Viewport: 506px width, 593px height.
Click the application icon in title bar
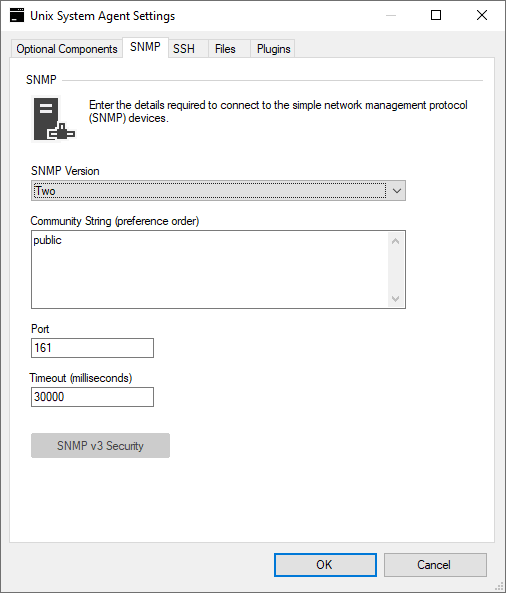pos(17,16)
